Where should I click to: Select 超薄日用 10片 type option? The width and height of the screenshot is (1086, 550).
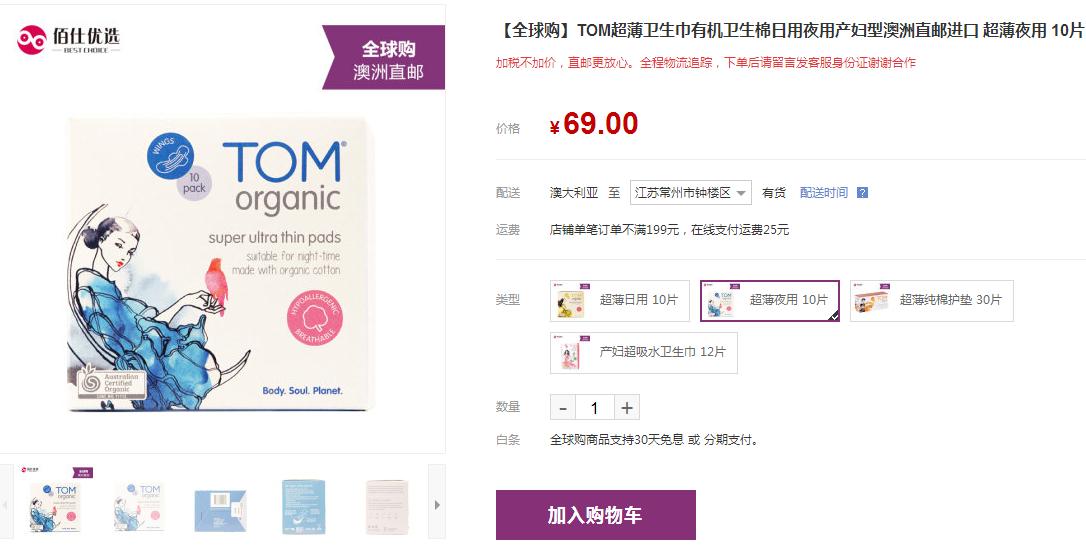(620, 301)
